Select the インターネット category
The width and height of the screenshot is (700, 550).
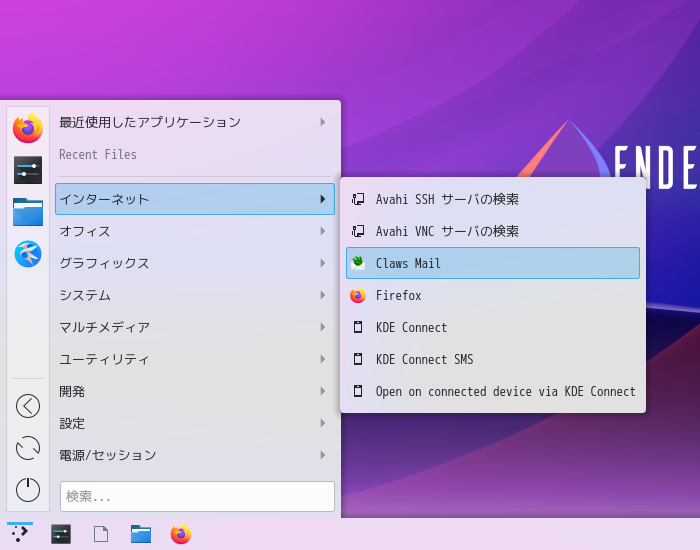click(195, 199)
